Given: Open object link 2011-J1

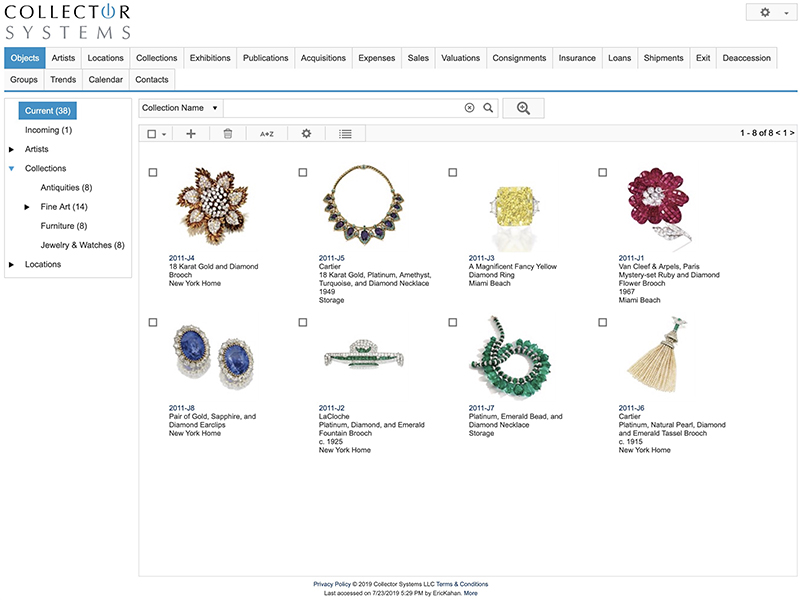Looking at the screenshot, I should click(631, 258).
